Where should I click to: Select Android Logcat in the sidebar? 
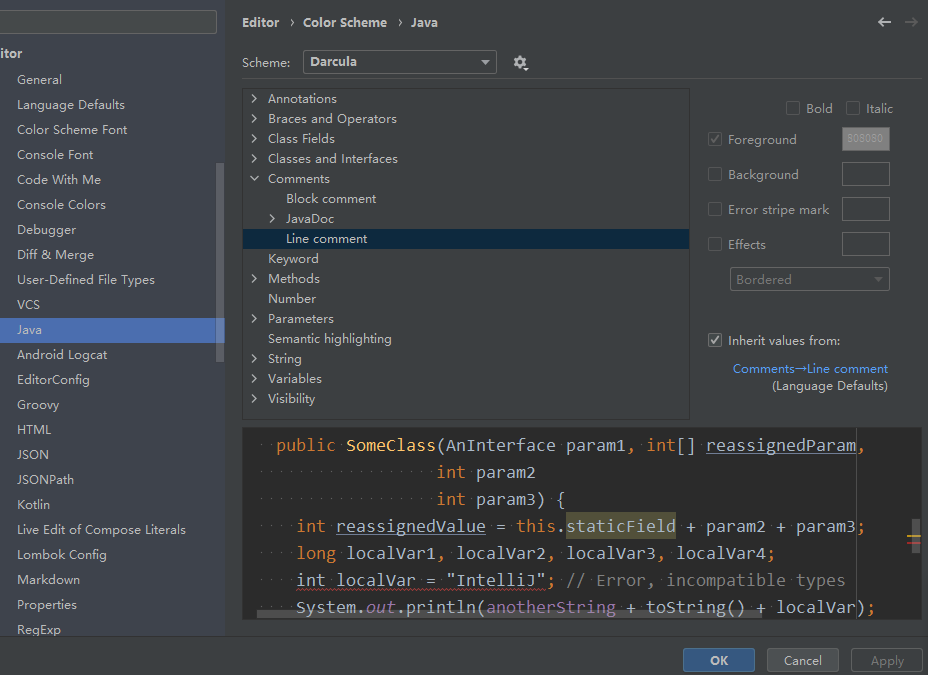pyautogui.click(x=62, y=354)
